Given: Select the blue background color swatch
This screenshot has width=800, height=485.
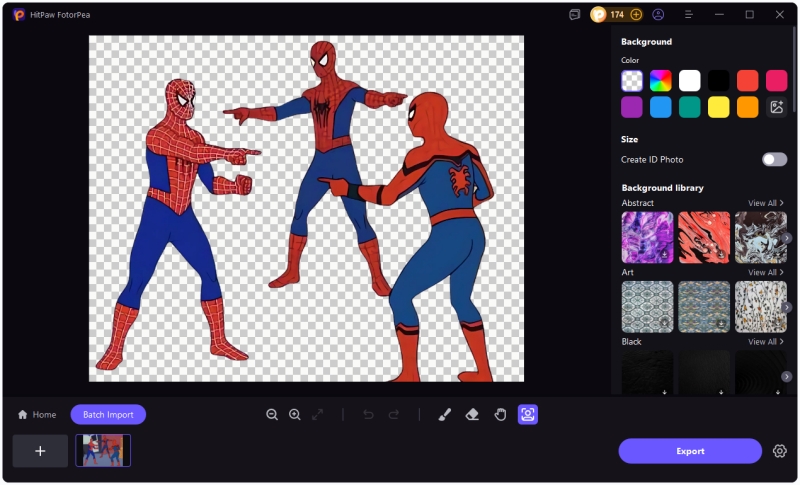Looking at the screenshot, I should (660, 107).
